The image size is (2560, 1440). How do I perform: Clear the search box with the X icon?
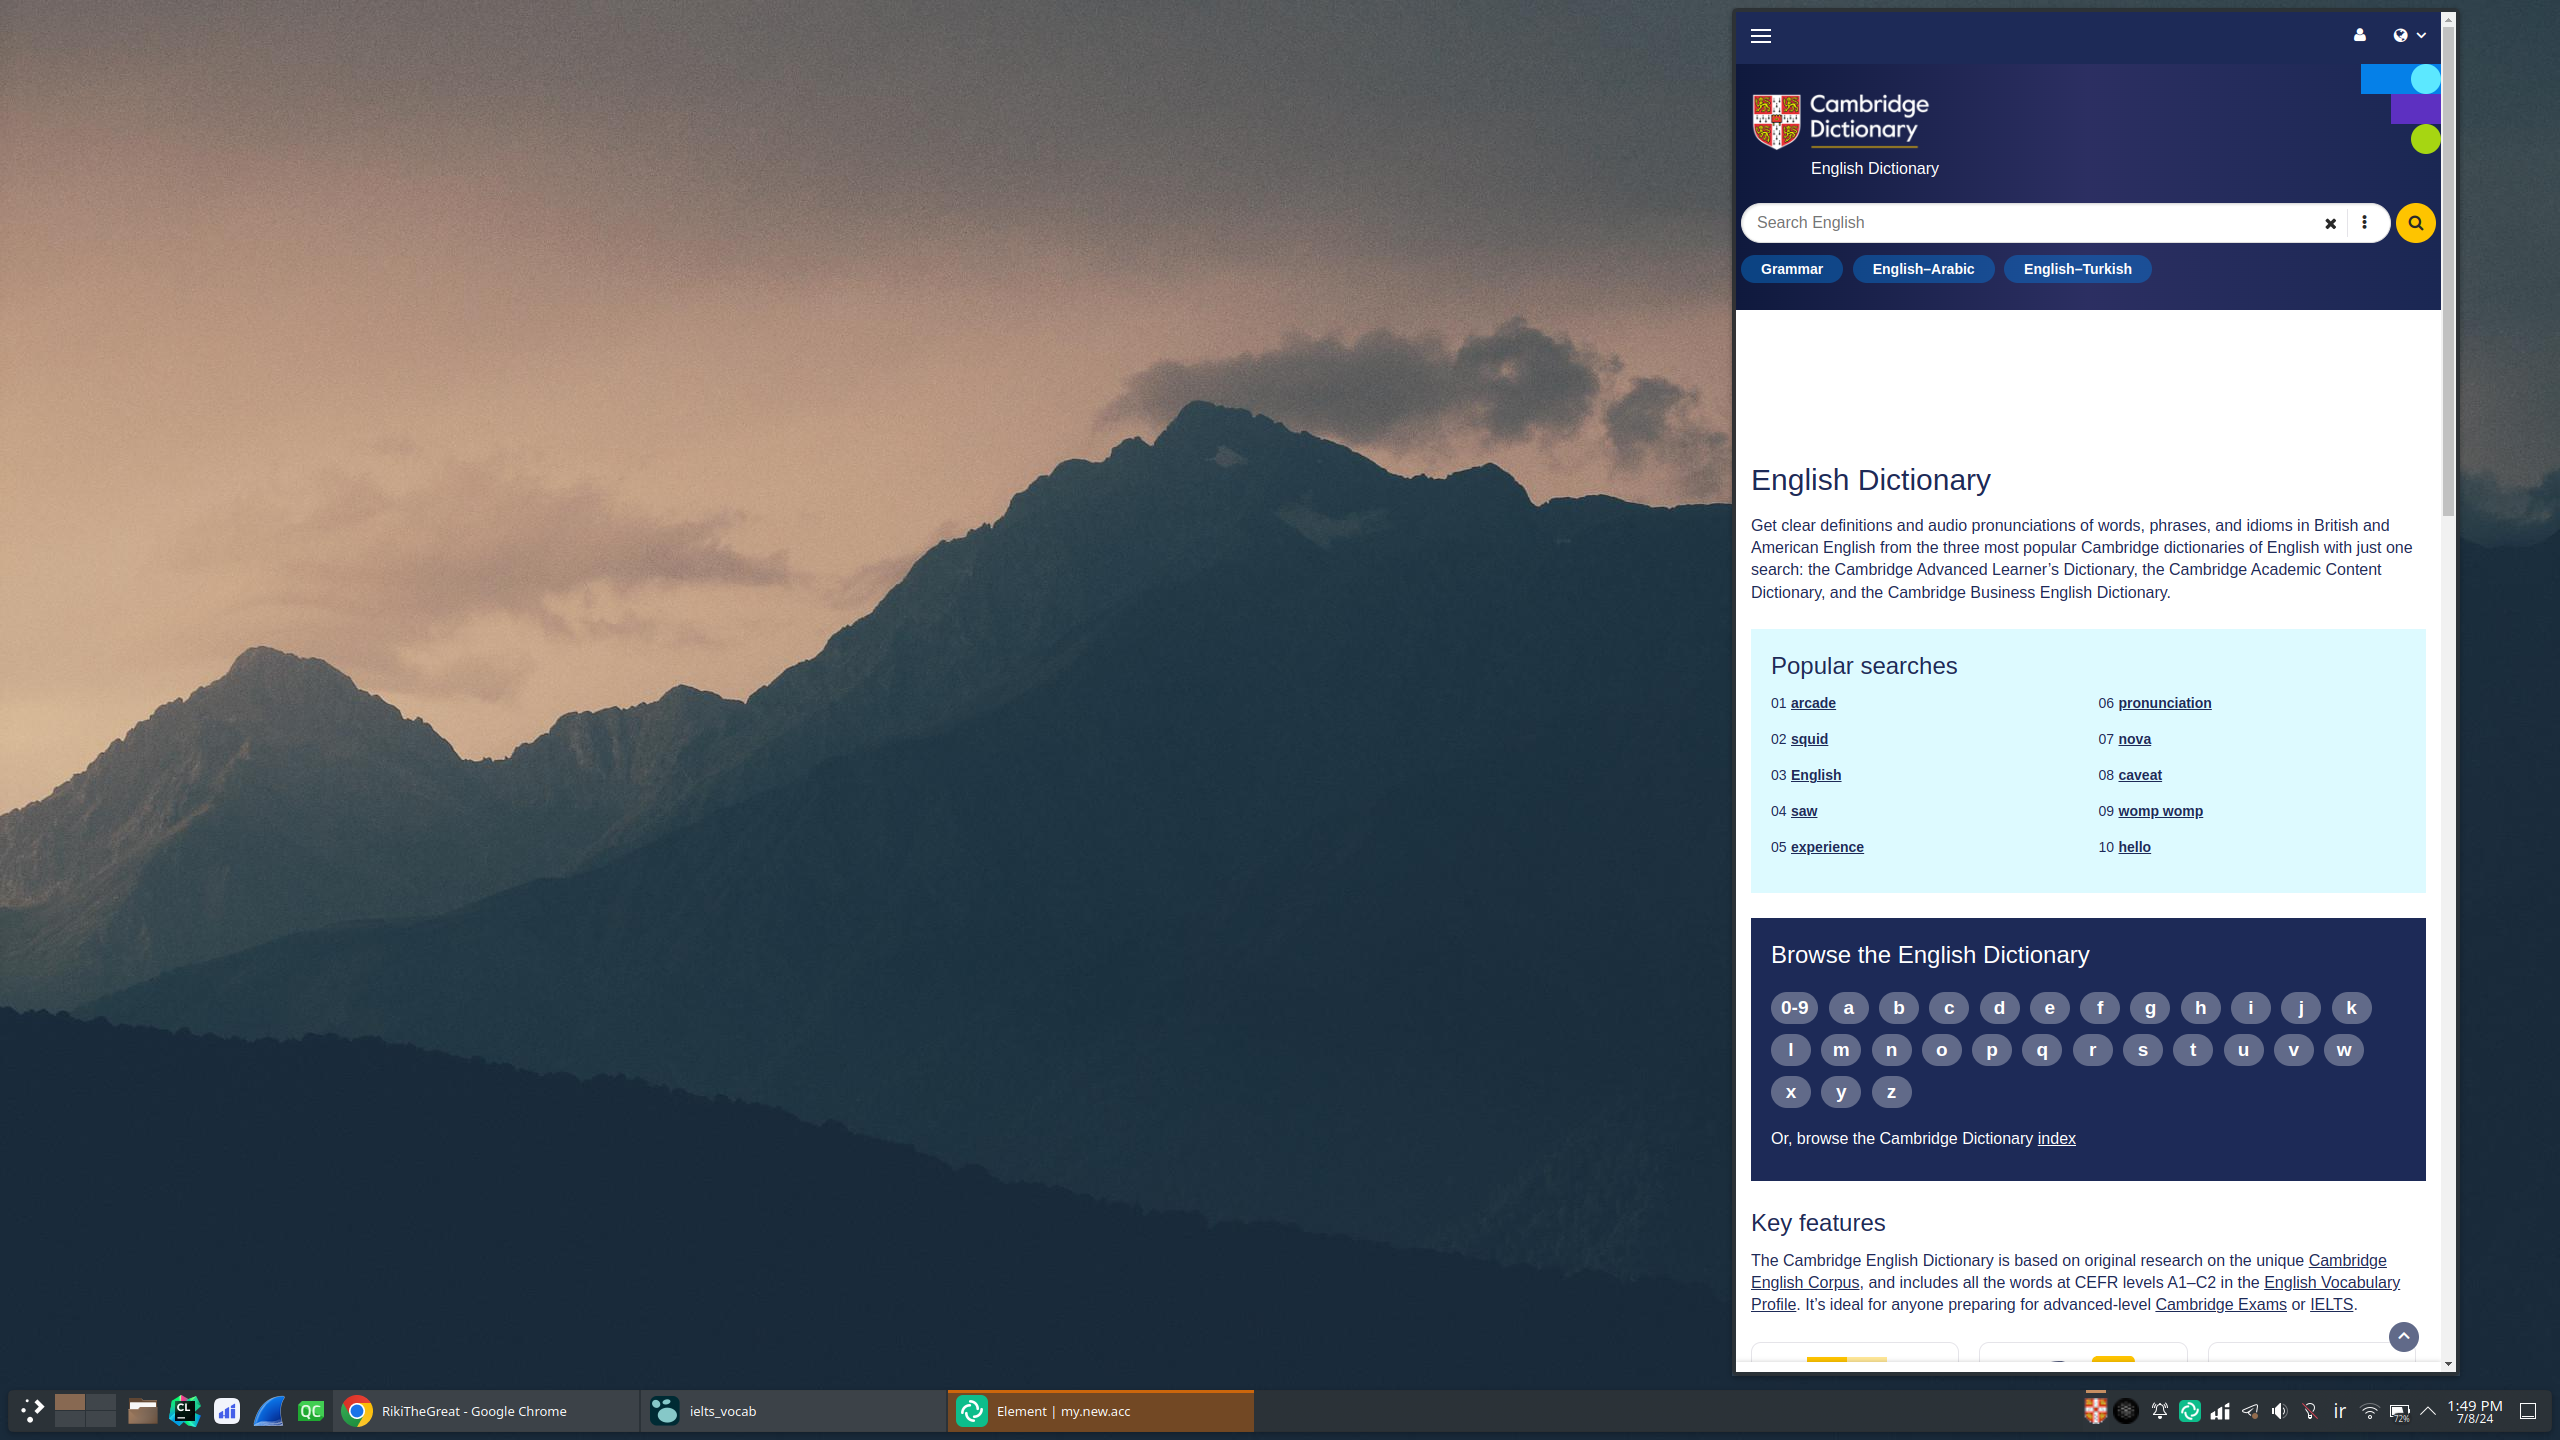[2330, 223]
